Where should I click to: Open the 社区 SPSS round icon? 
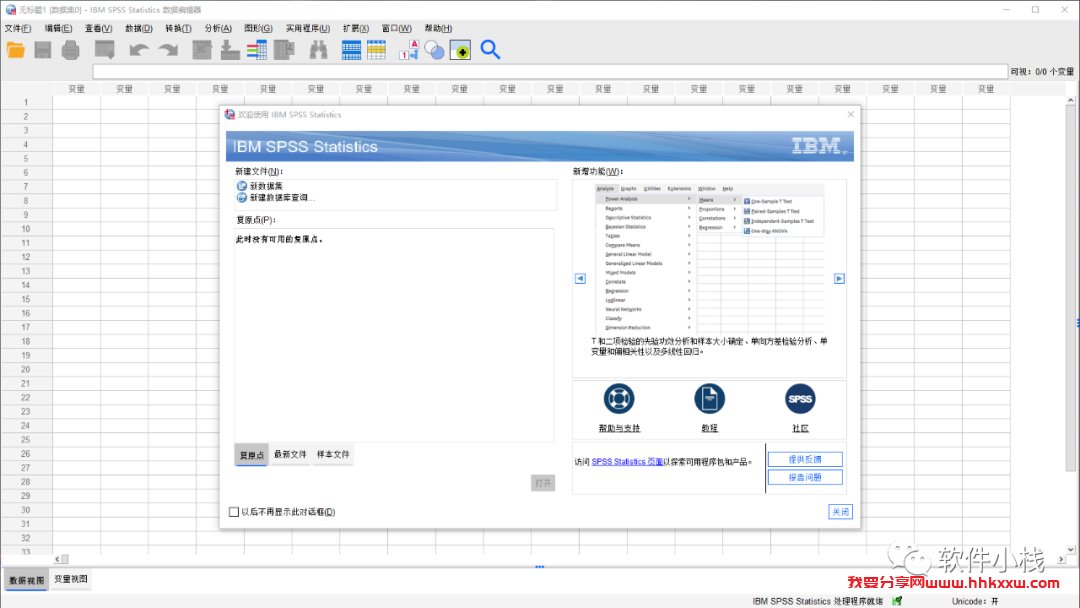click(800, 399)
